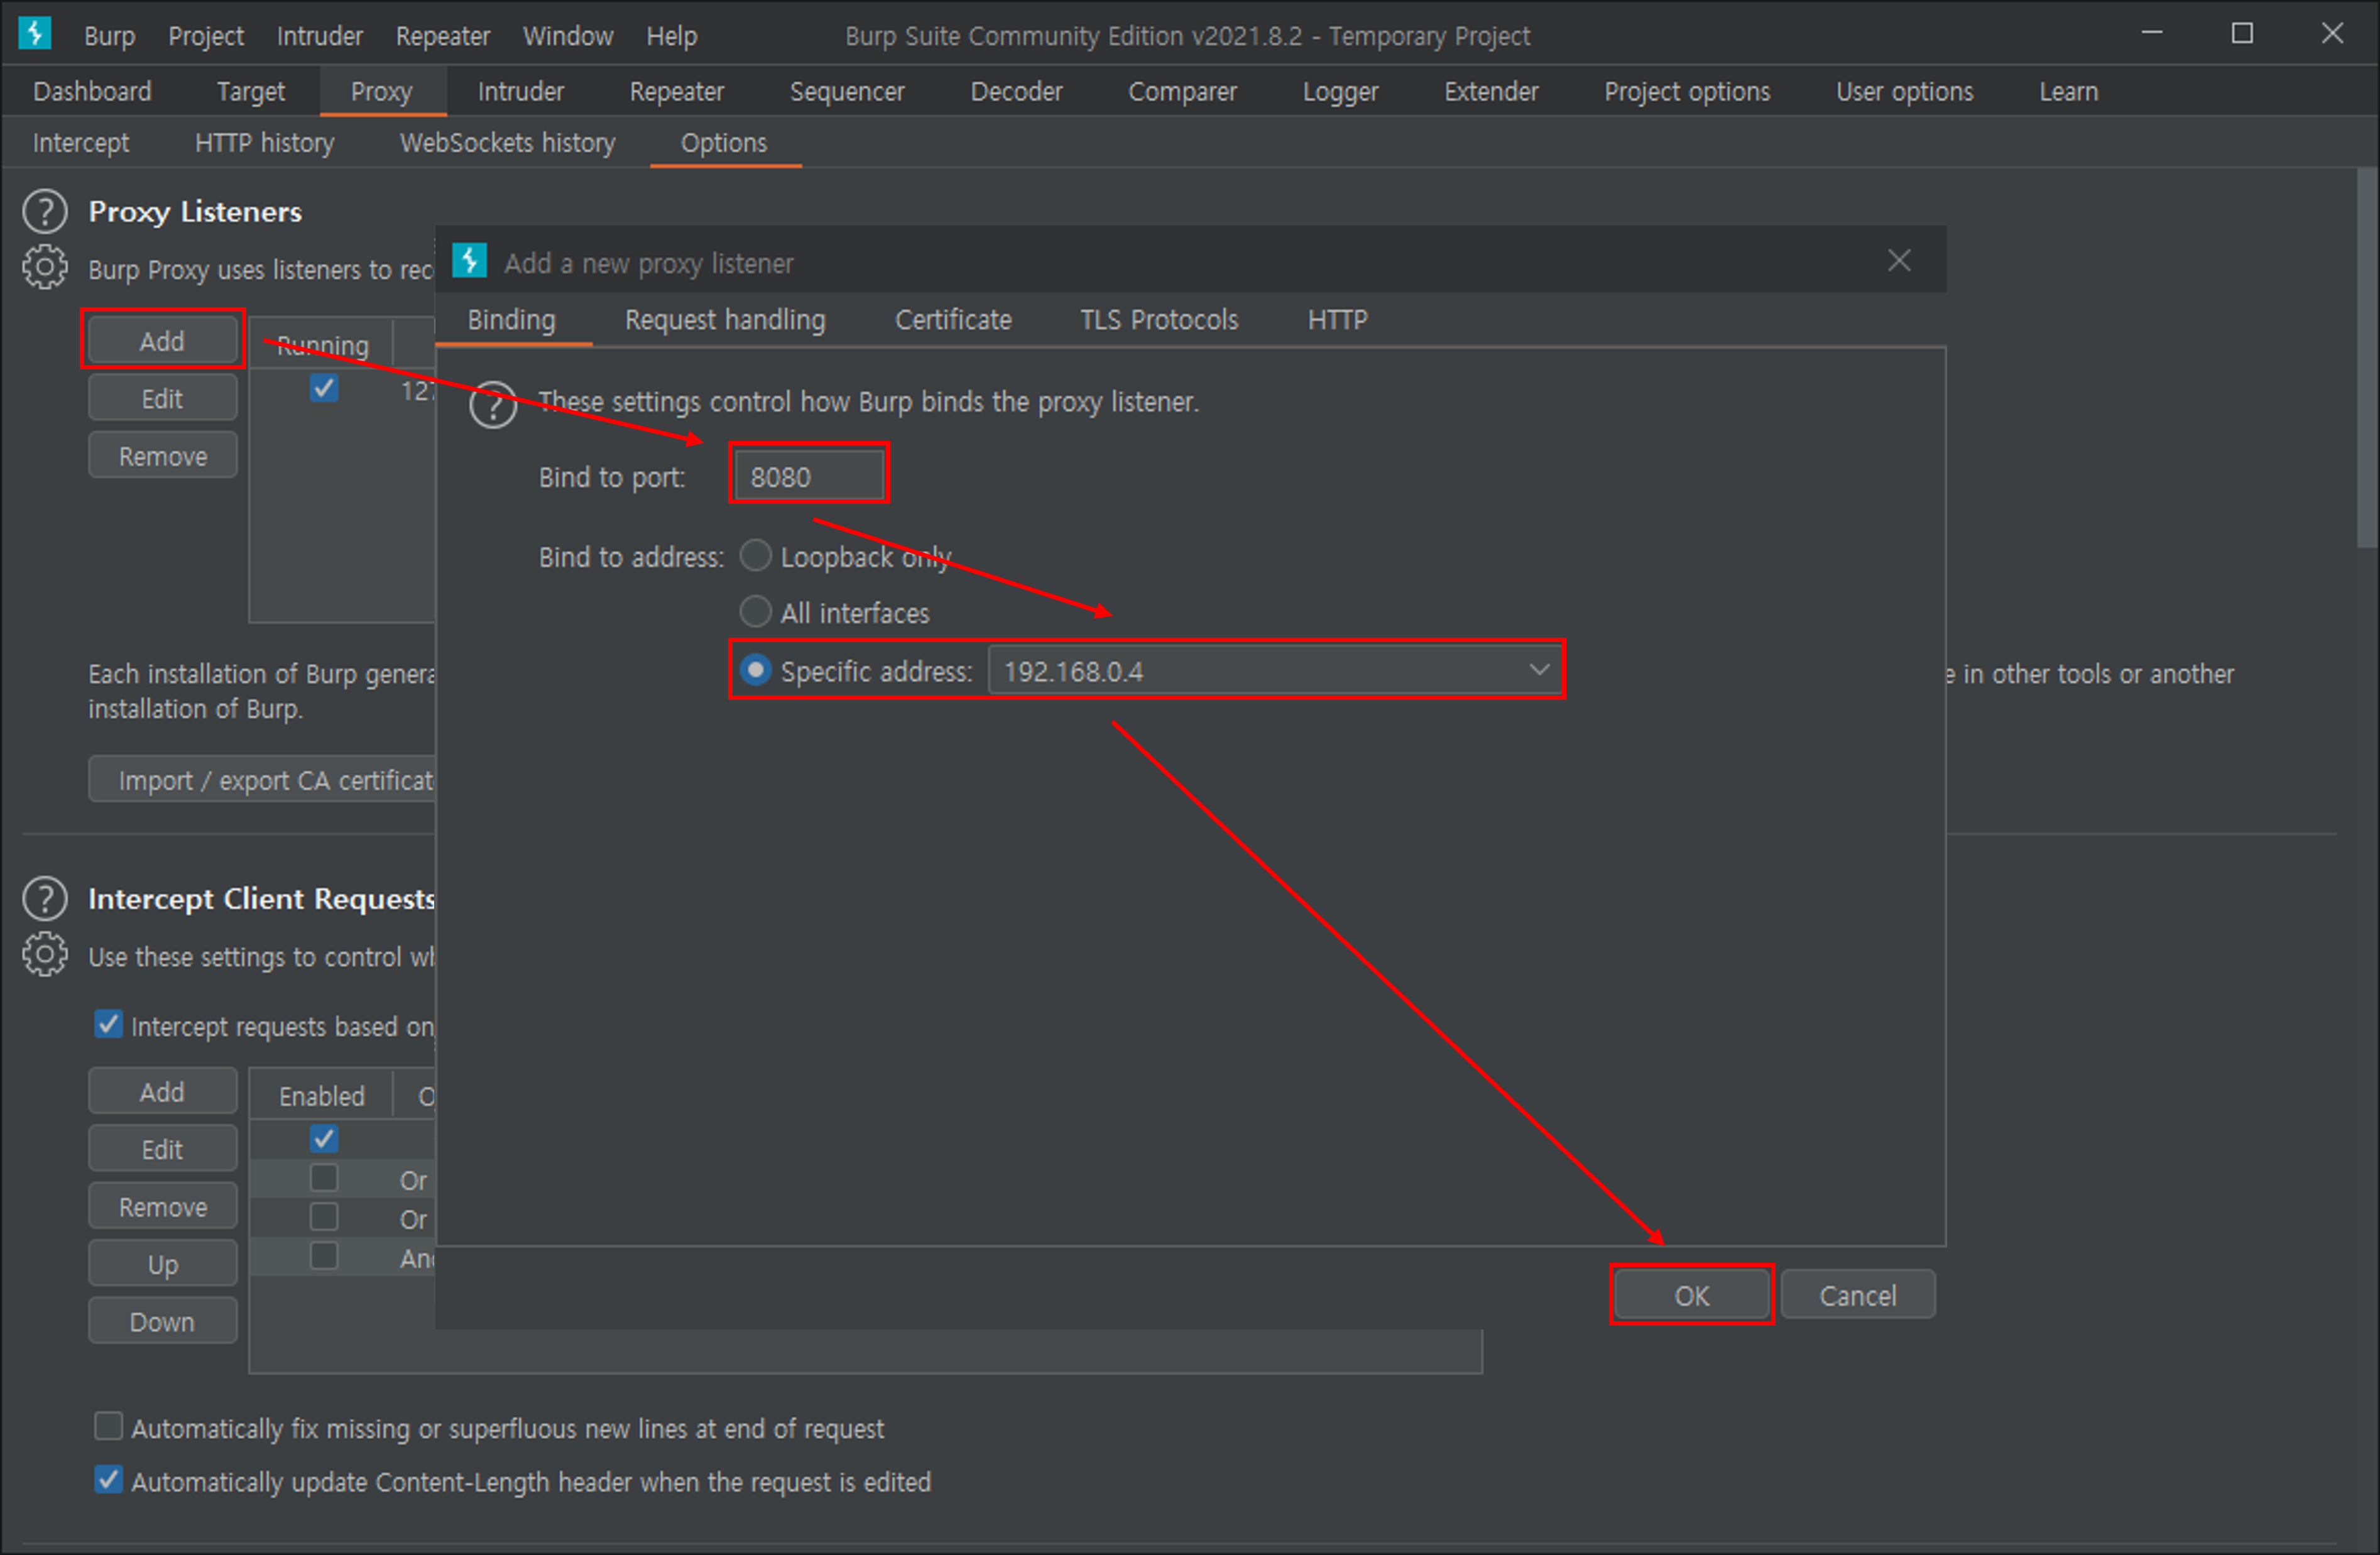The width and height of the screenshot is (2380, 1555).
Task: Expand the Specific address dropdown
Action: click(x=1539, y=670)
